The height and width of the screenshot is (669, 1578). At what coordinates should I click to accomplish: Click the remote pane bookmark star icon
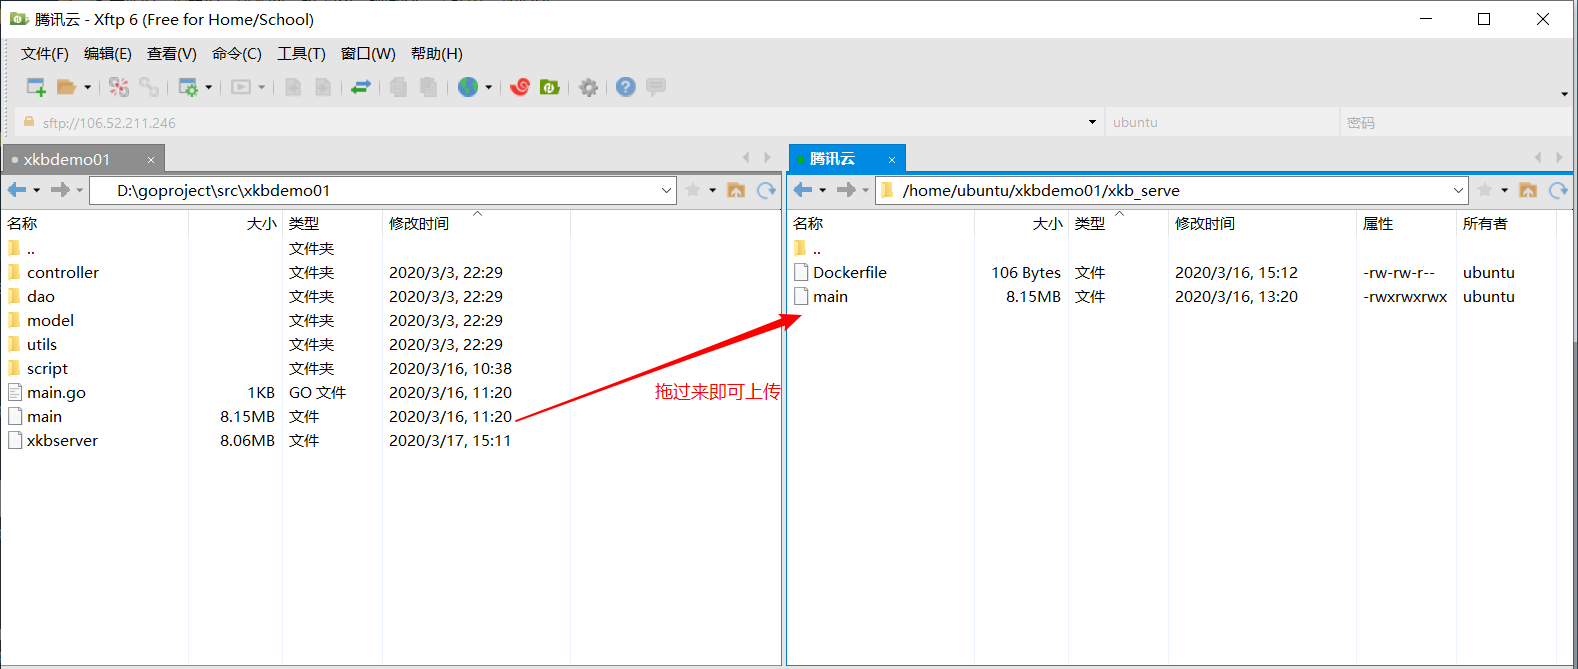point(1485,190)
